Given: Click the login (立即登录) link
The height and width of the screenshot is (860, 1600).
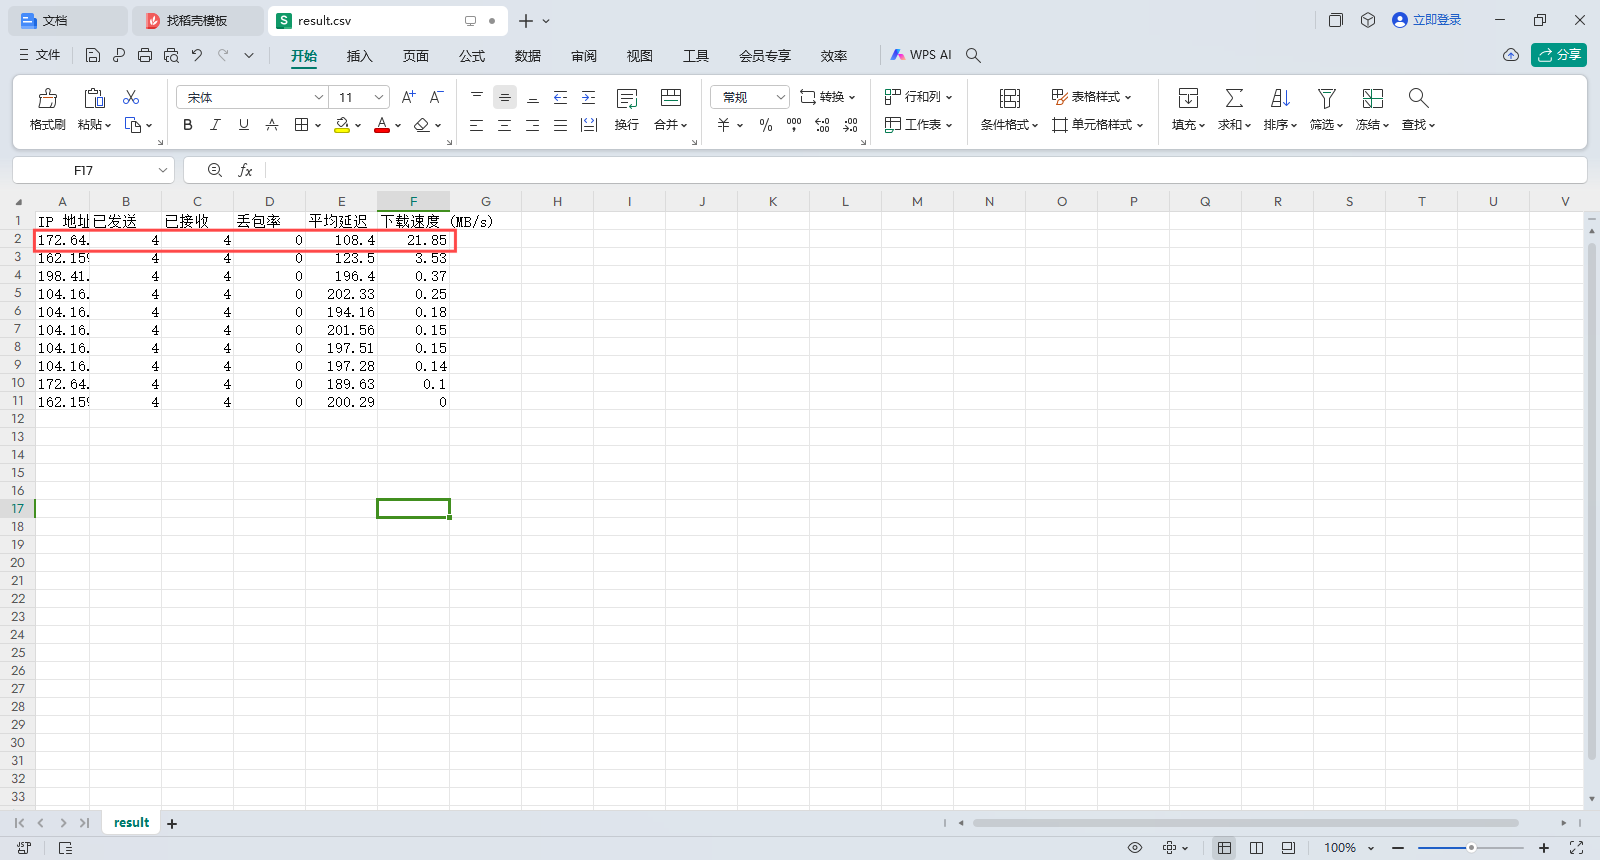Looking at the screenshot, I should pos(1427,20).
